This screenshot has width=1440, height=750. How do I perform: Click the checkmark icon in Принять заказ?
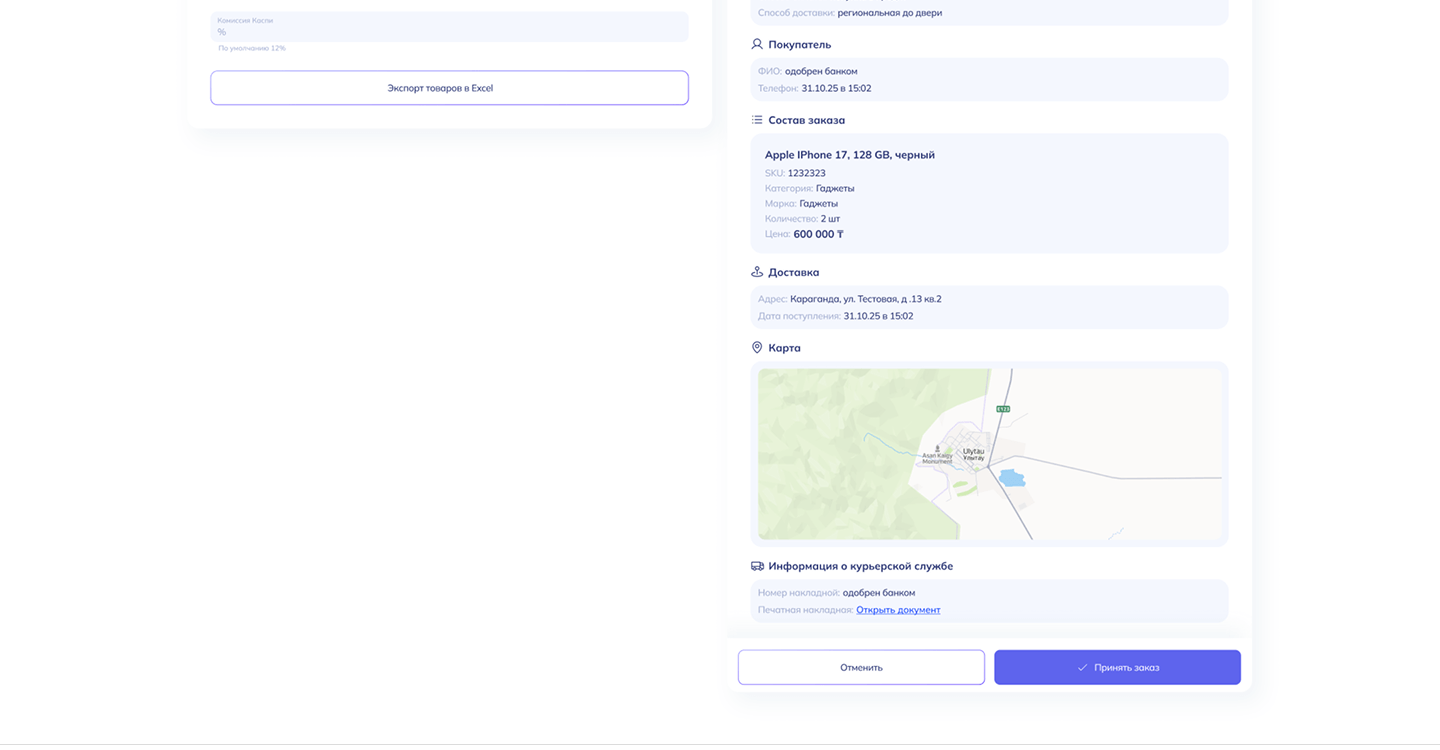(x=1082, y=667)
